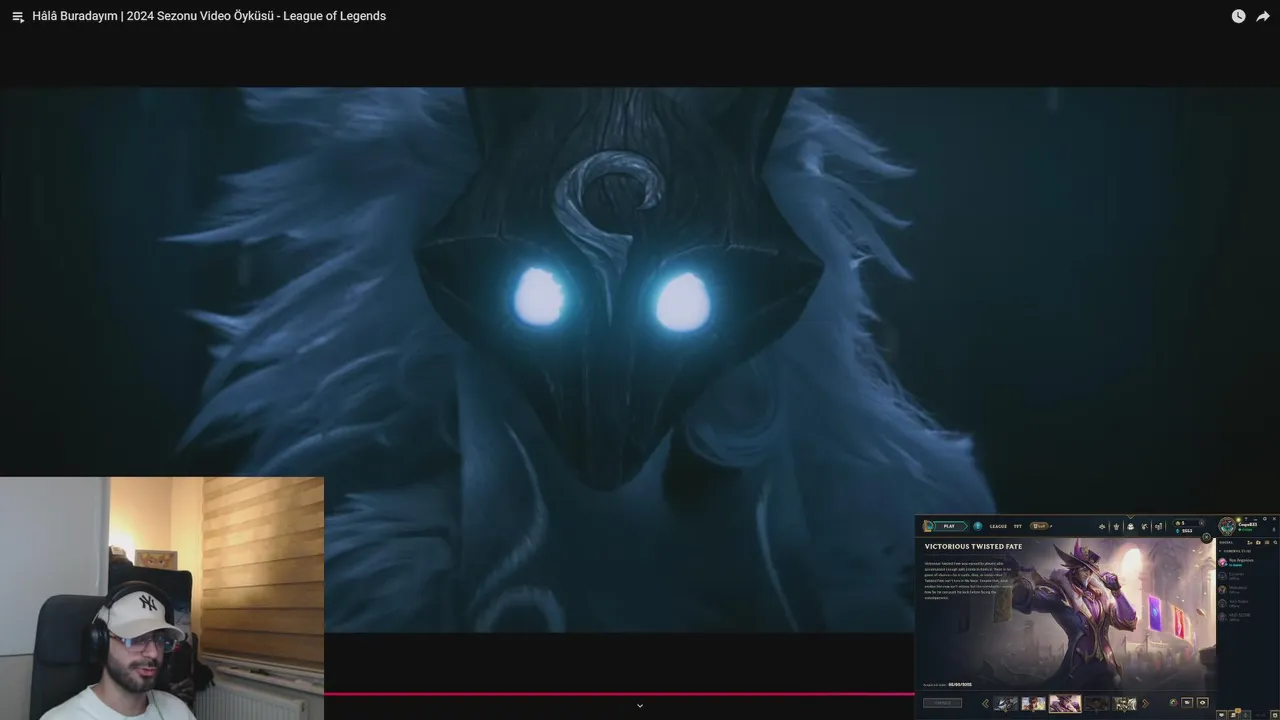
Task: Click the friends list sort icon
Action: tap(1267, 542)
